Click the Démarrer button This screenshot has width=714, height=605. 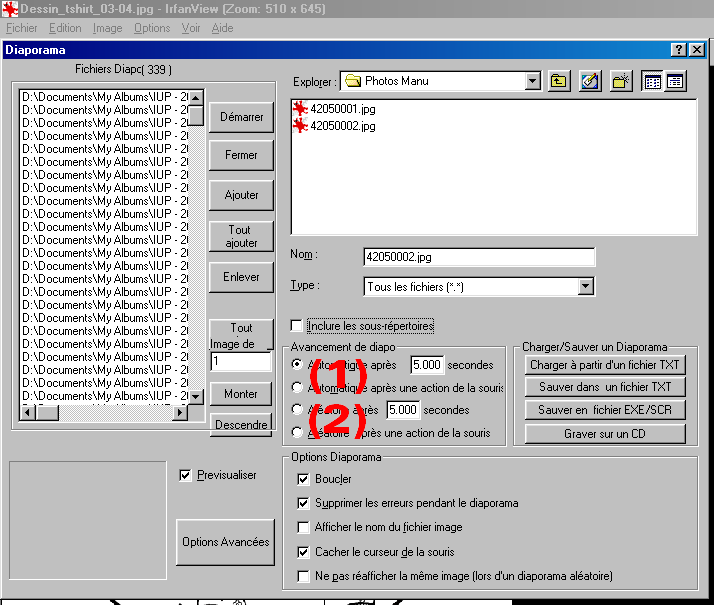(241, 117)
